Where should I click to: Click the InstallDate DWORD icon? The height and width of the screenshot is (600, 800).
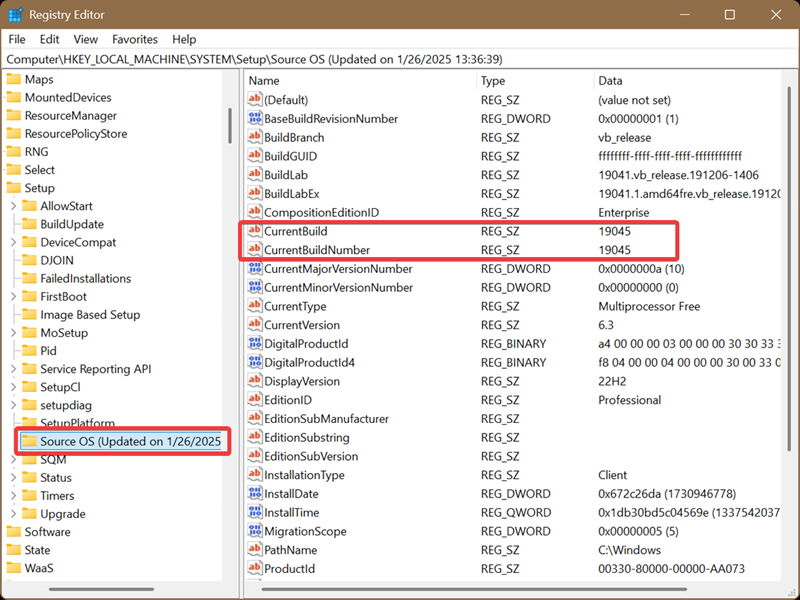point(255,493)
